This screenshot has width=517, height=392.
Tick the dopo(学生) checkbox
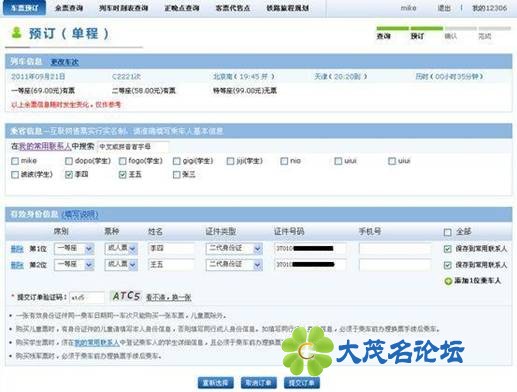(x=69, y=161)
